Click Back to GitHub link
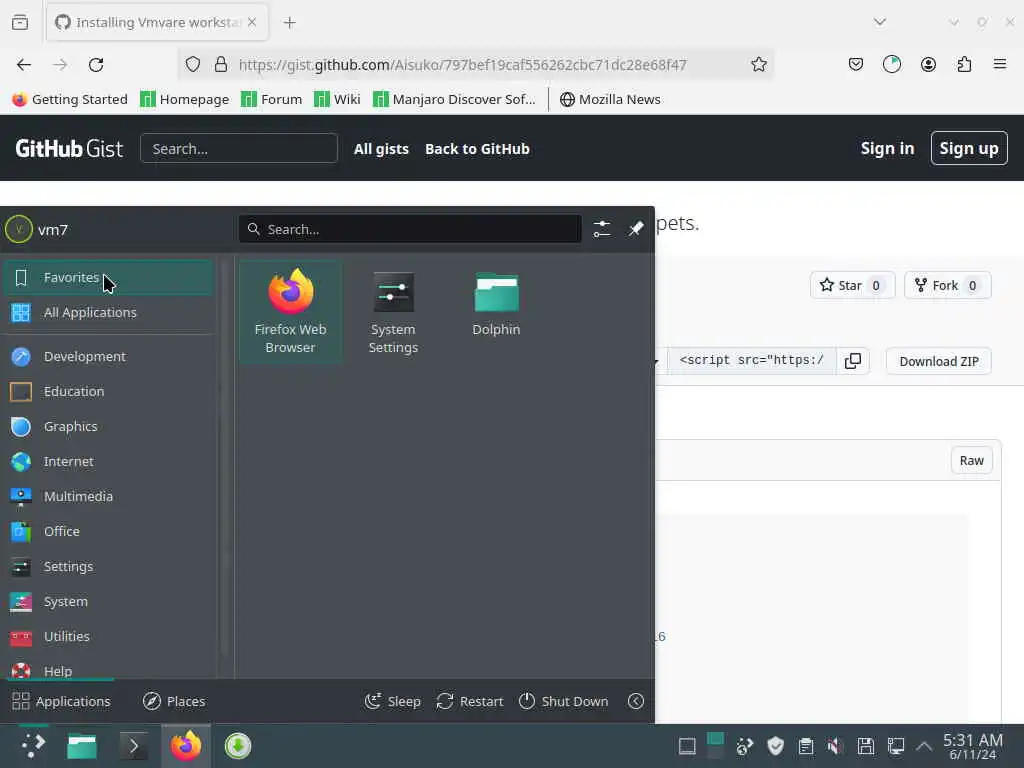 [477, 149]
